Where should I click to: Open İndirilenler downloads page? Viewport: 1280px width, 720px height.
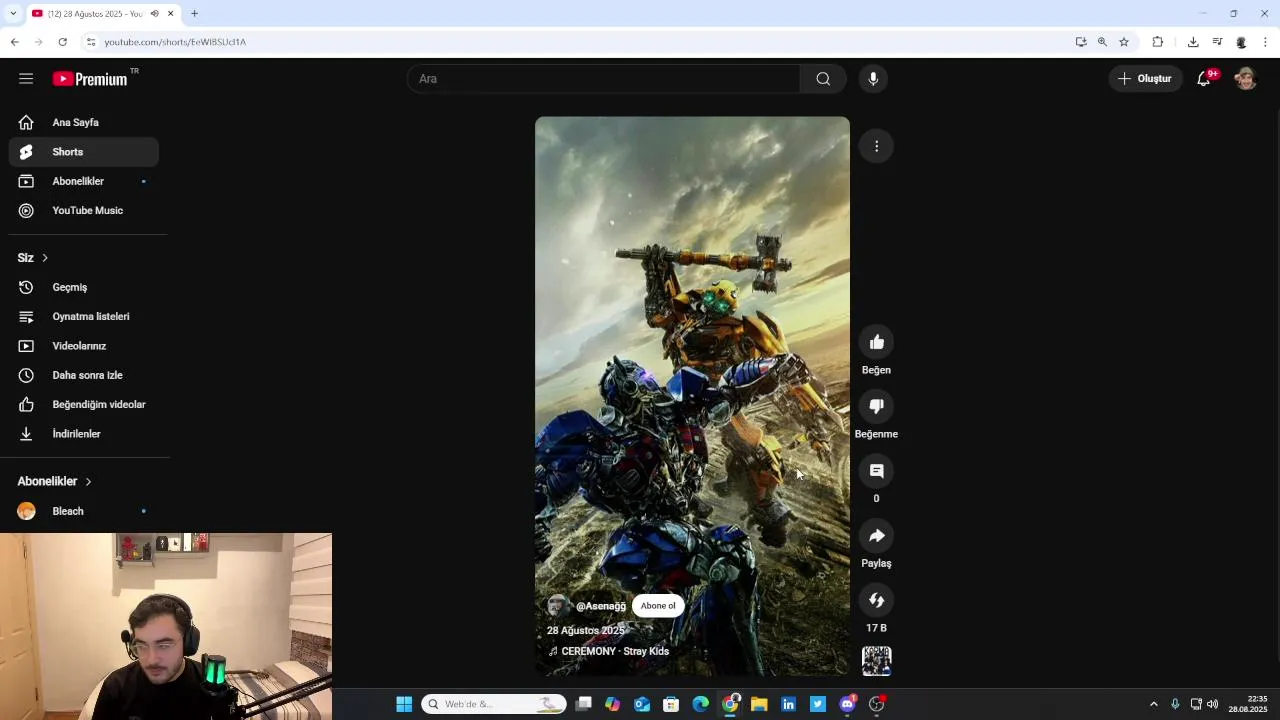pyautogui.click(x=84, y=434)
